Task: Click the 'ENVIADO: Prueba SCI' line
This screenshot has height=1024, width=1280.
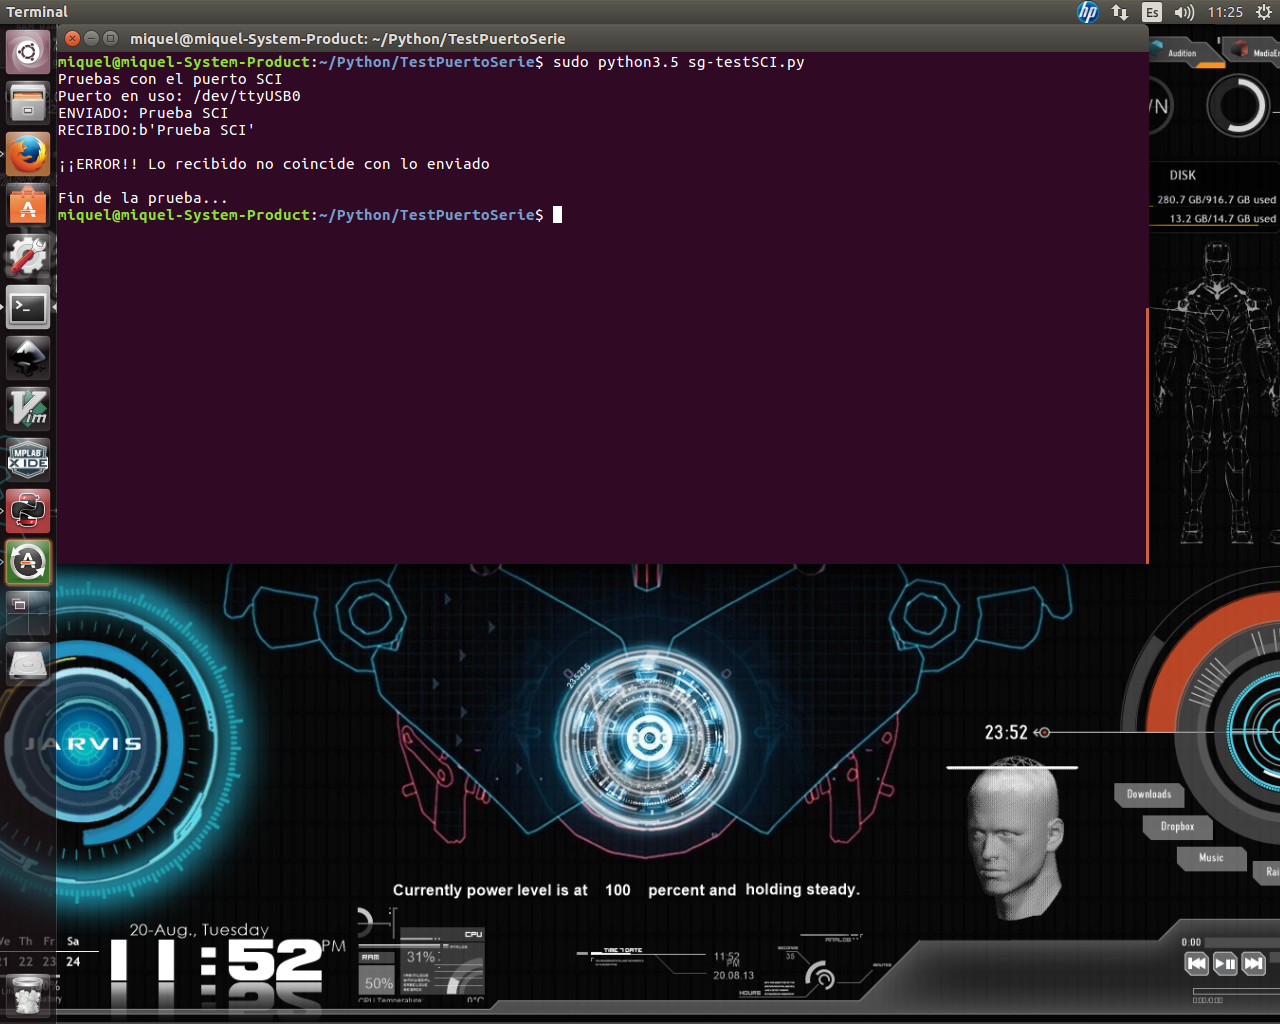Action: pos(143,113)
